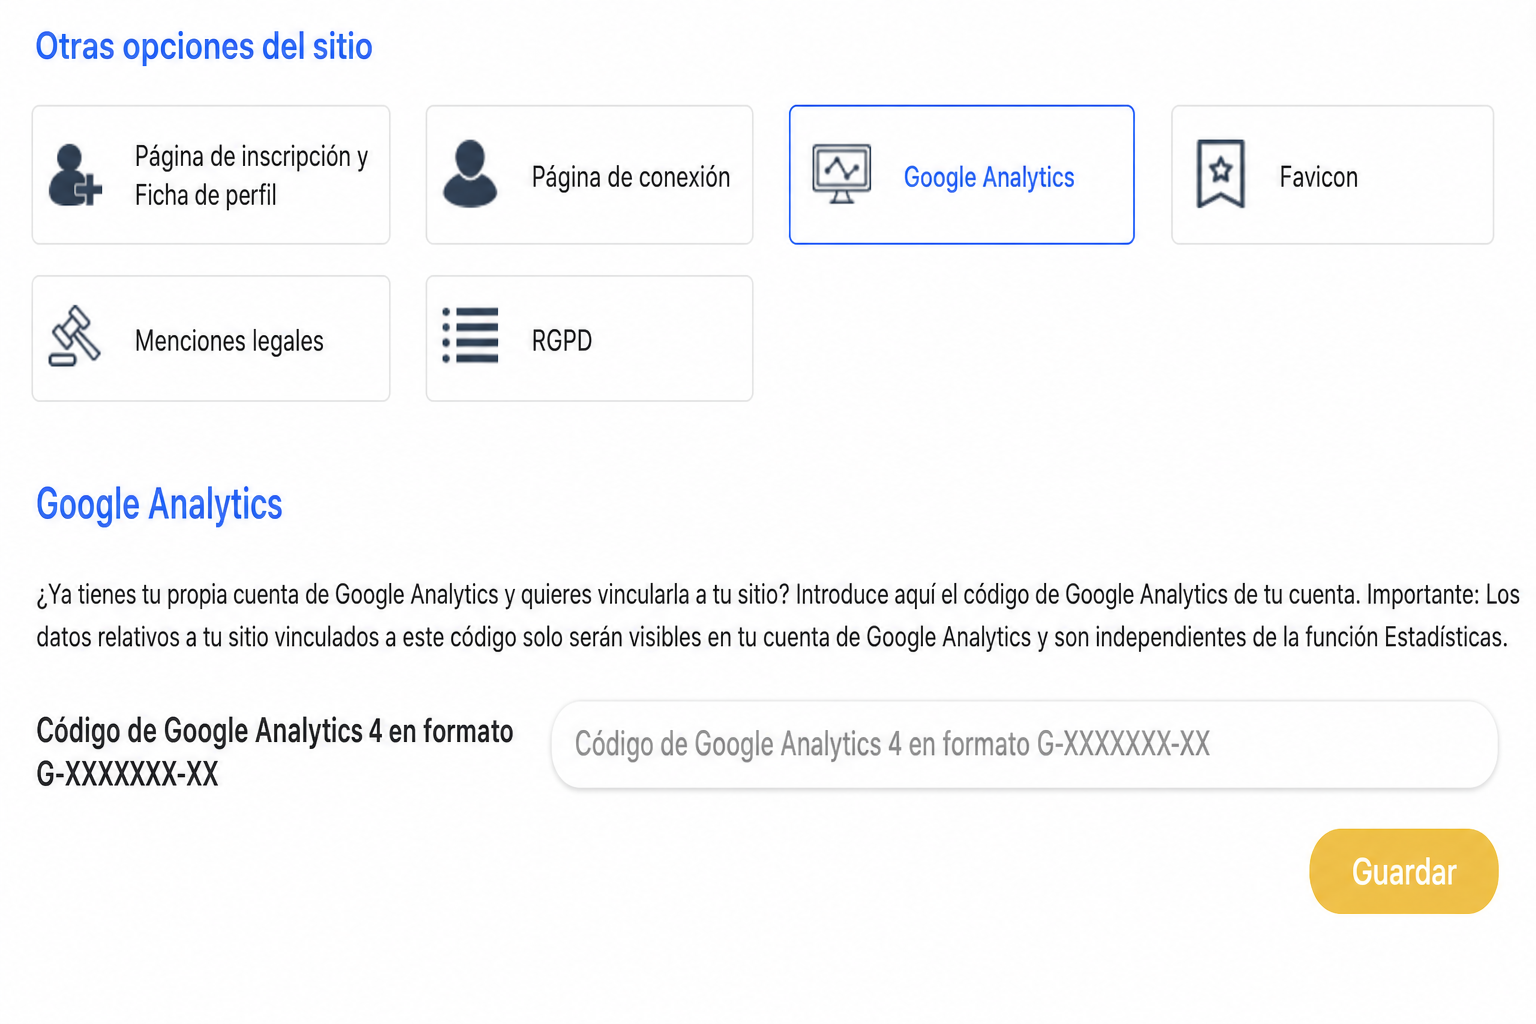Click the user-plus icon for Página de inscripción
The image size is (1536, 1024).
(x=75, y=175)
